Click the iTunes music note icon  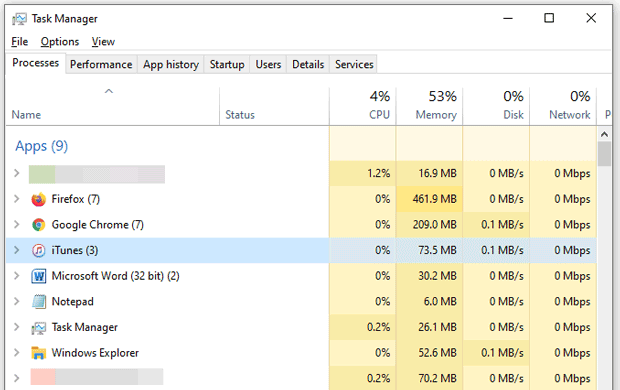38,250
